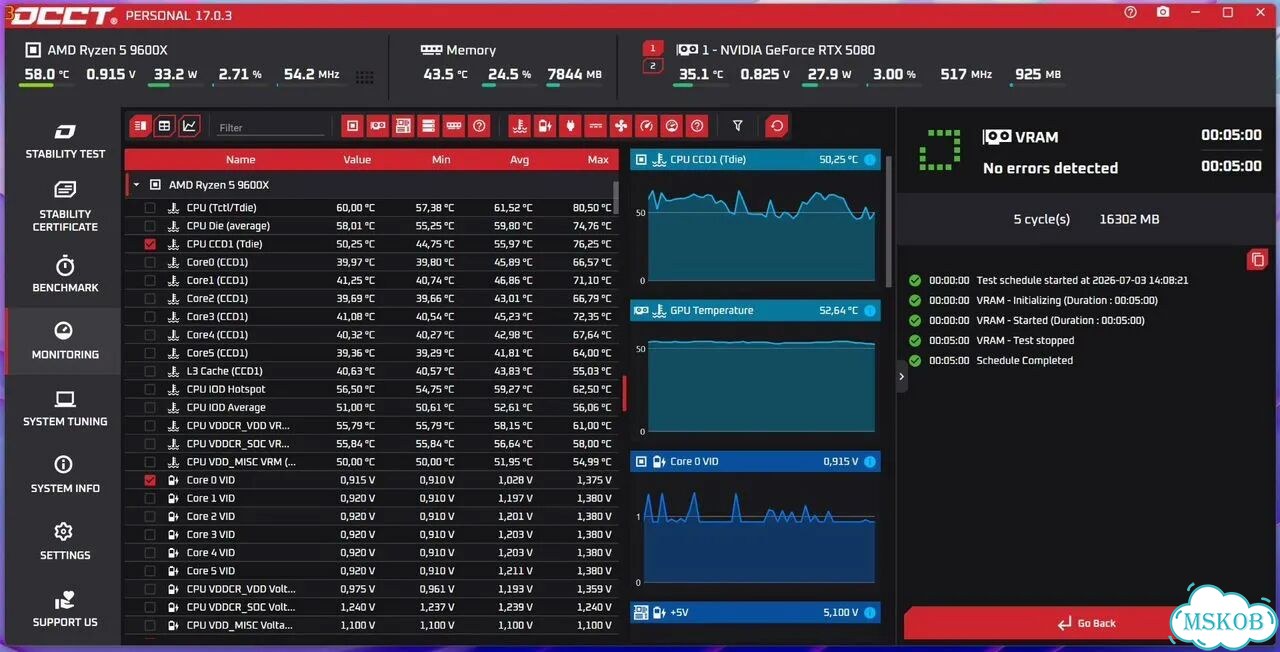This screenshot has width=1280, height=652.
Task: Toggle the blue dot on Core 0 VID graph
Action: (x=869, y=462)
